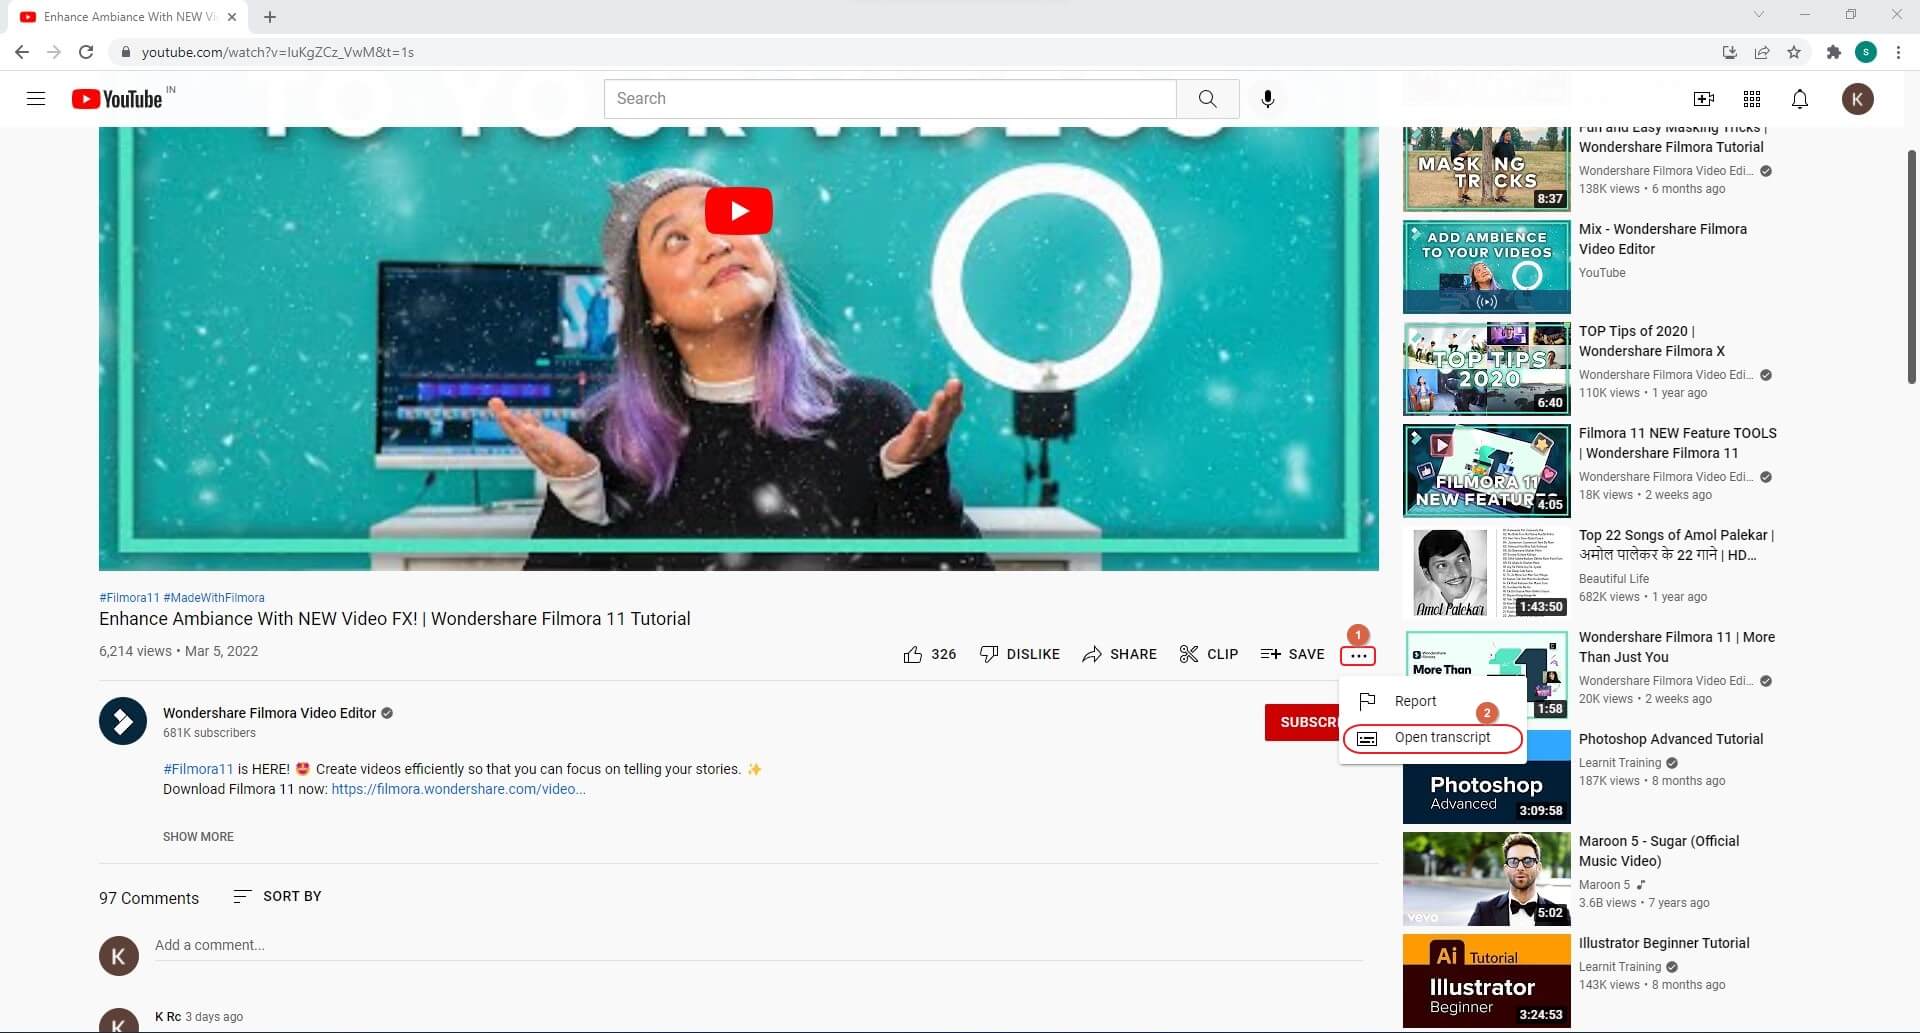Screen dimensions: 1920x1033
Task: Open the Sort By comments dropdown
Action: point(277,896)
